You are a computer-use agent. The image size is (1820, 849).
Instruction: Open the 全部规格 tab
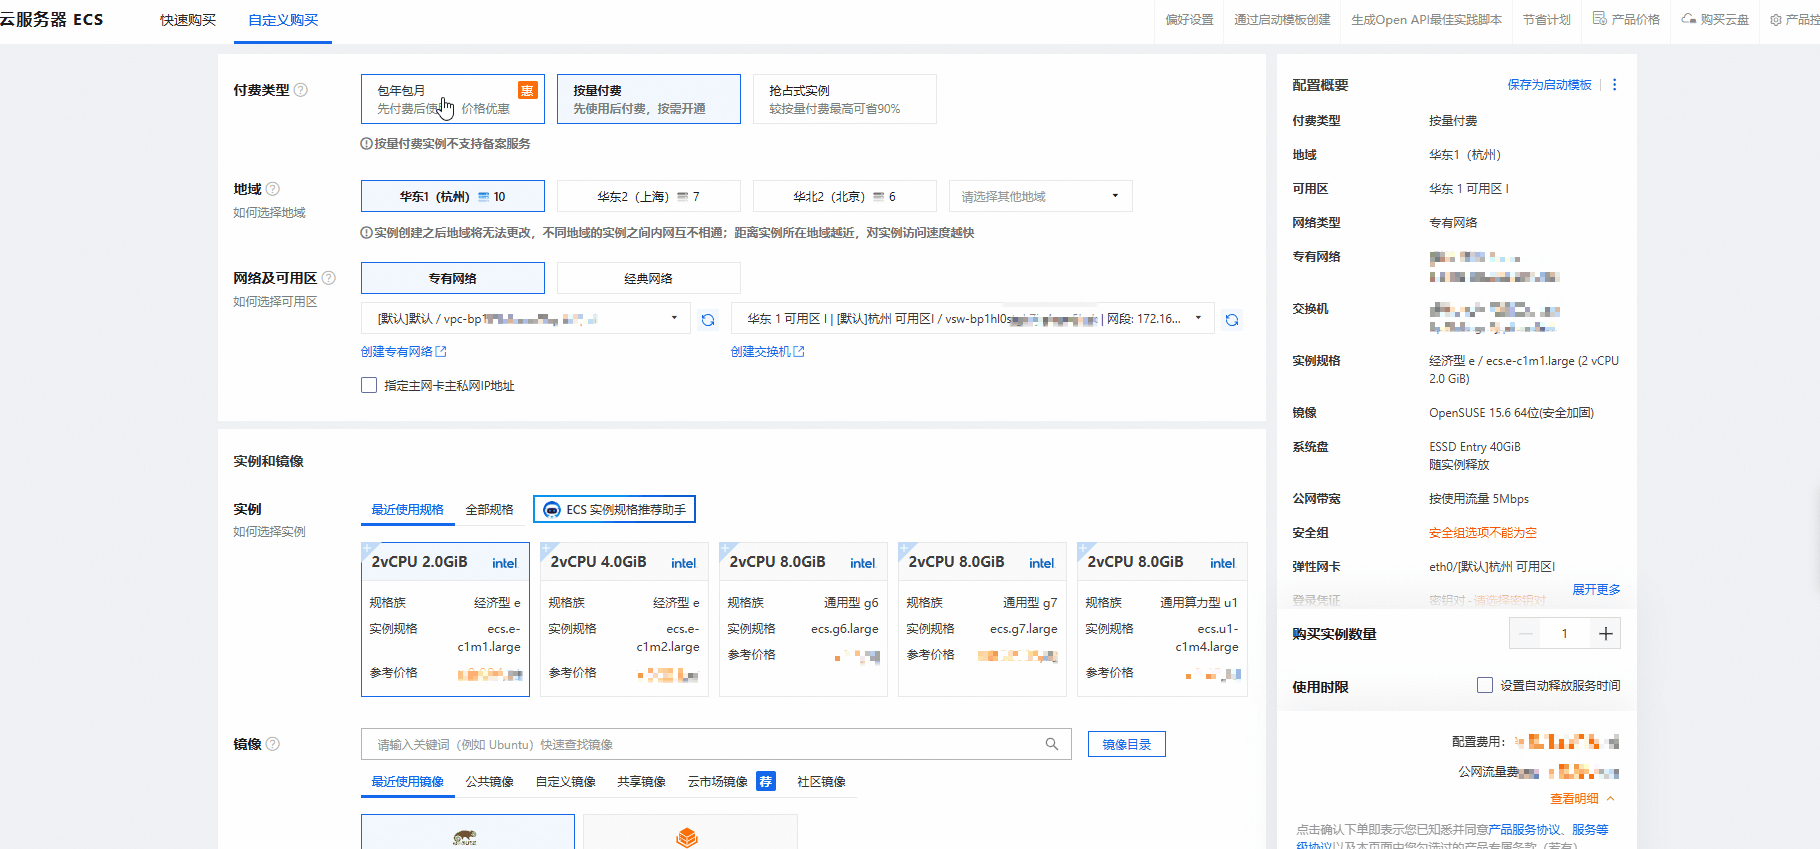490,510
